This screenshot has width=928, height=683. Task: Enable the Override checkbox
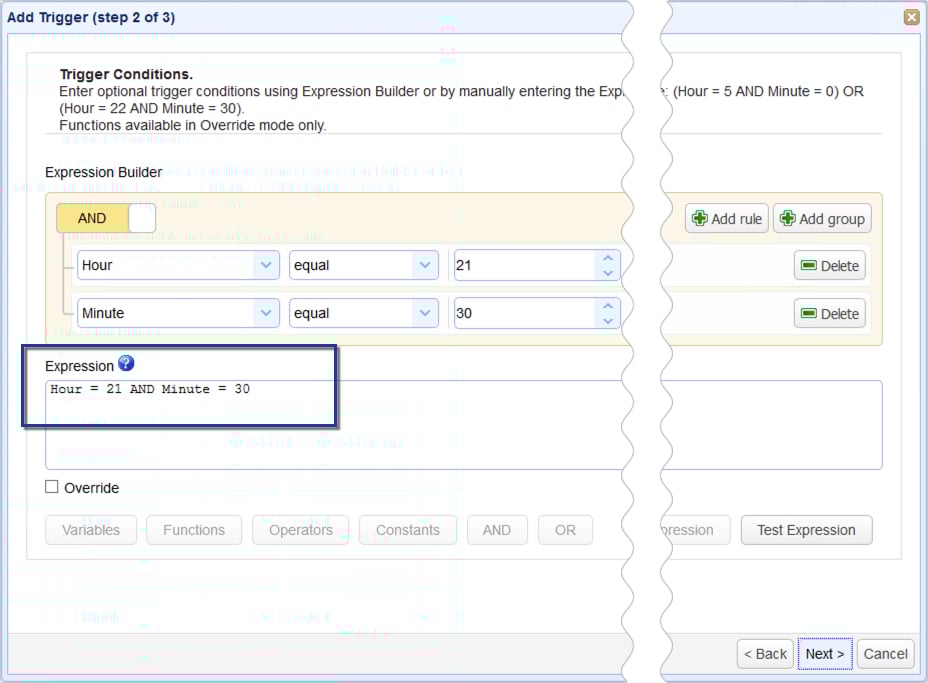tap(51, 487)
